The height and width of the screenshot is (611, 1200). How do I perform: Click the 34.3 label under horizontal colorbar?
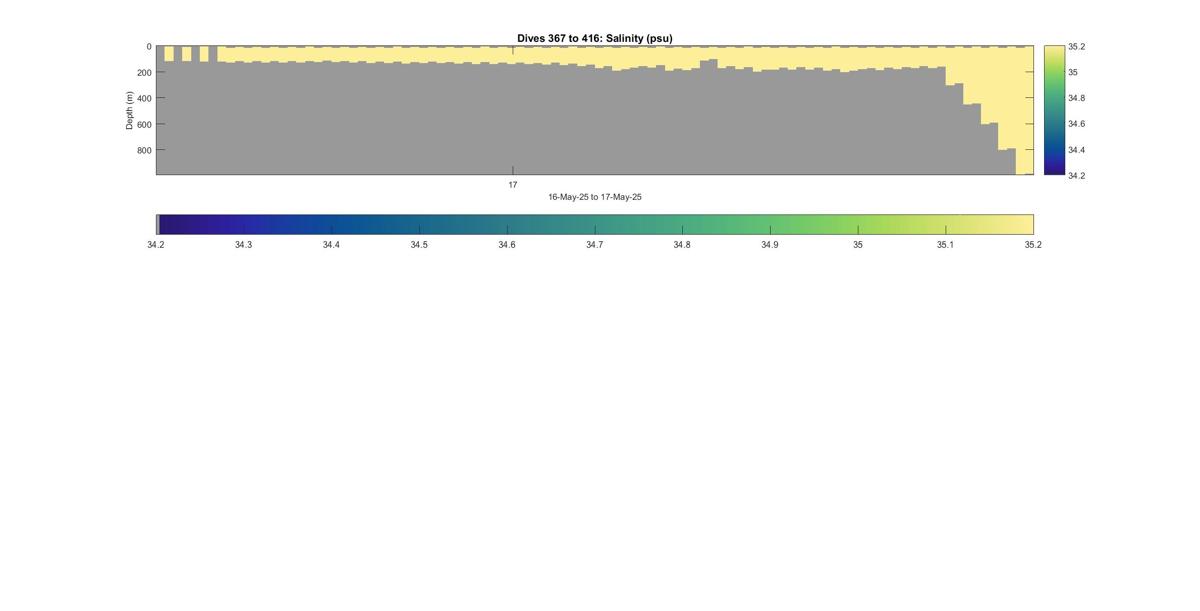[x=243, y=244]
